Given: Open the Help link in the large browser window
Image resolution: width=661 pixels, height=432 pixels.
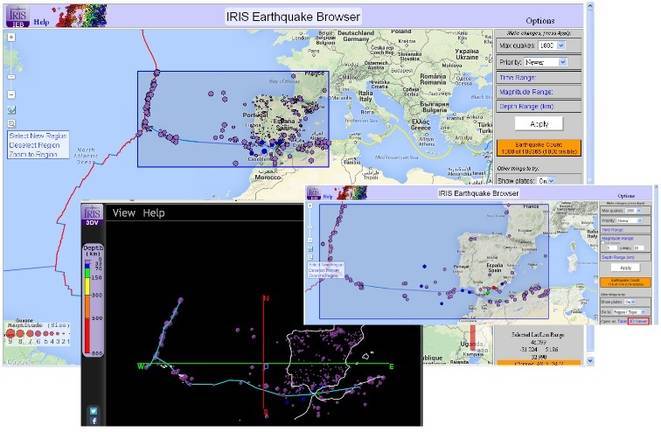Looking at the screenshot, I should tap(41, 21).
